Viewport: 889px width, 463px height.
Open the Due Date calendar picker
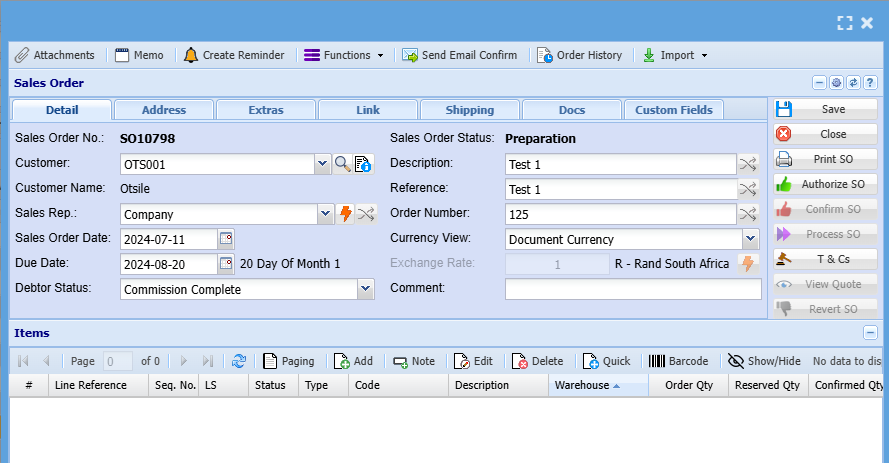pos(226,264)
